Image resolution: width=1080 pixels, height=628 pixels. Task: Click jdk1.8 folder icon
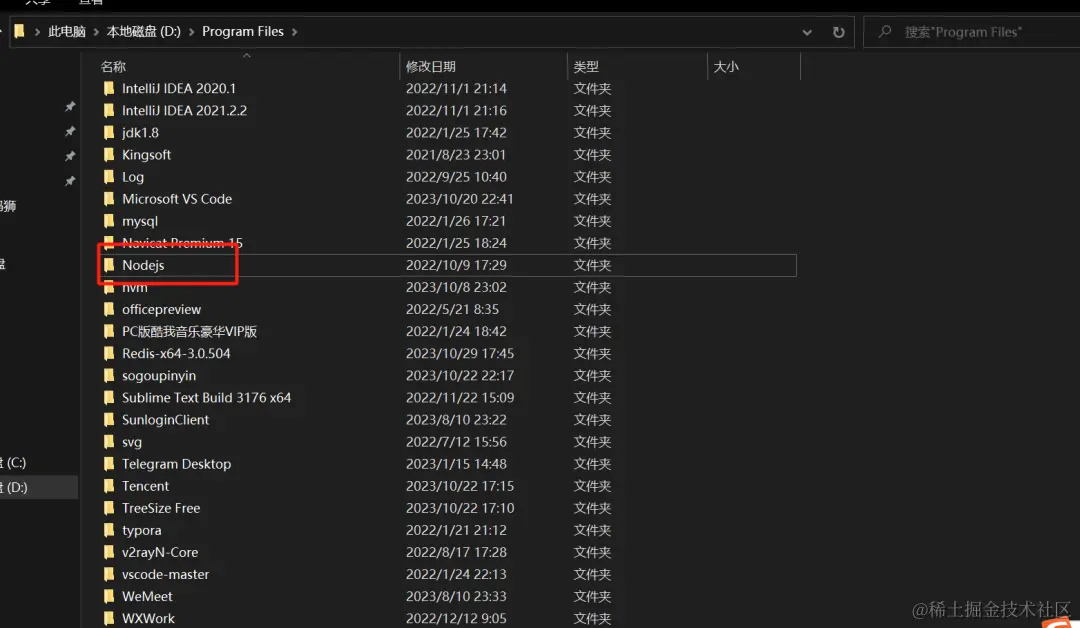coord(109,132)
